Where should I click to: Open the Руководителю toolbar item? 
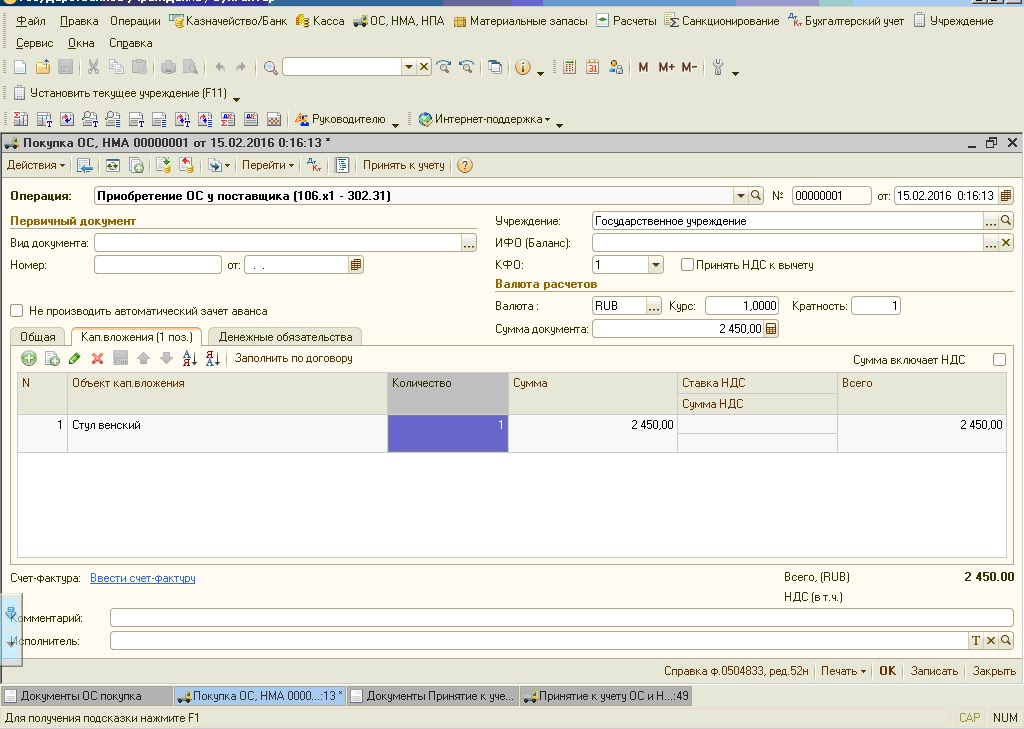pyautogui.click(x=341, y=119)
